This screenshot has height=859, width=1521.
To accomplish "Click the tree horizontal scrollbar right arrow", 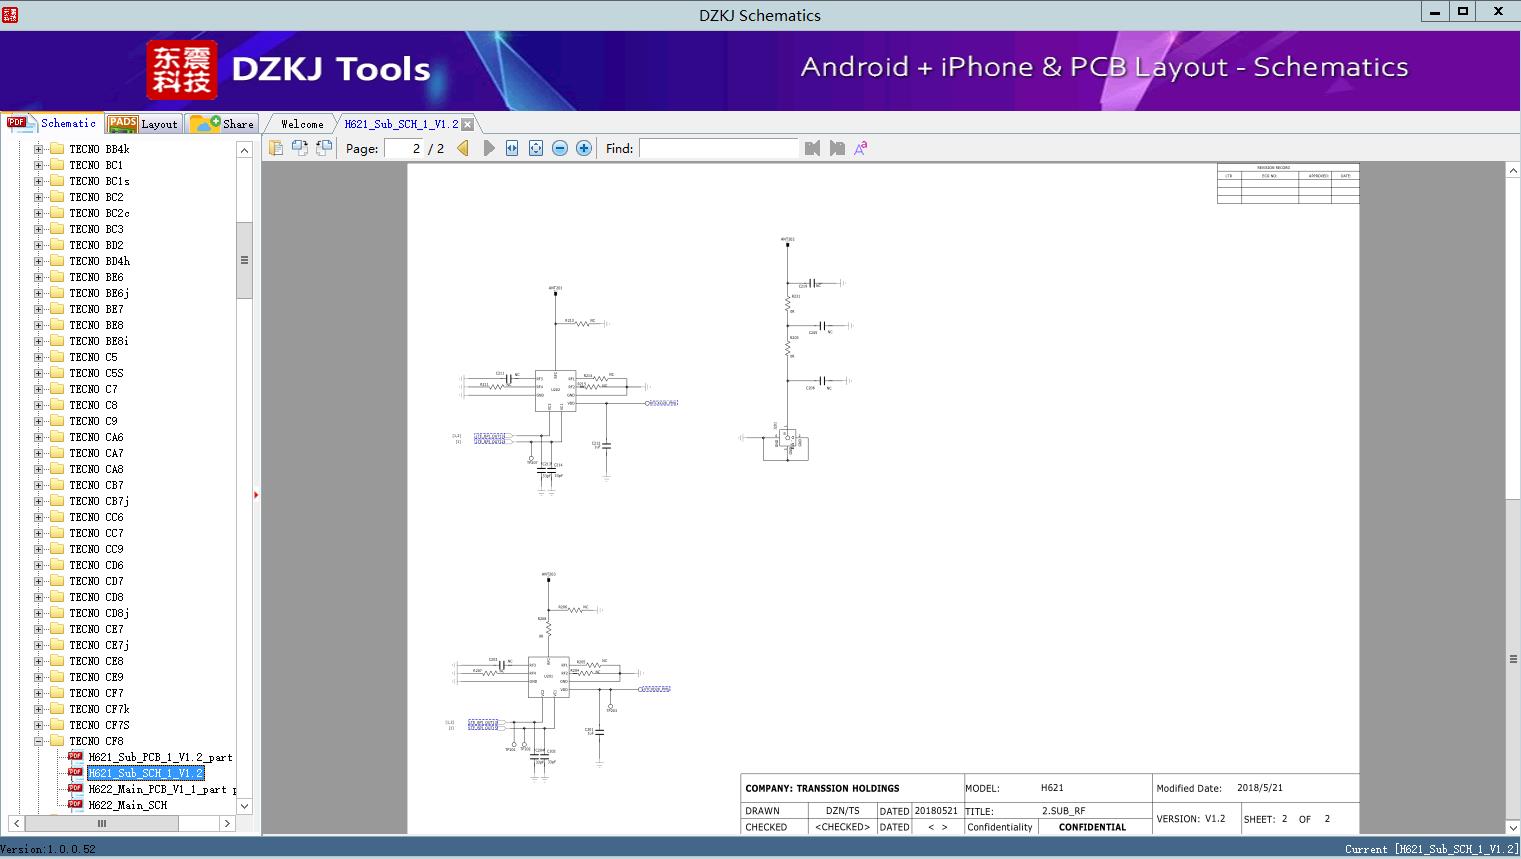I will pyautogui.click(x=227, y=823).
